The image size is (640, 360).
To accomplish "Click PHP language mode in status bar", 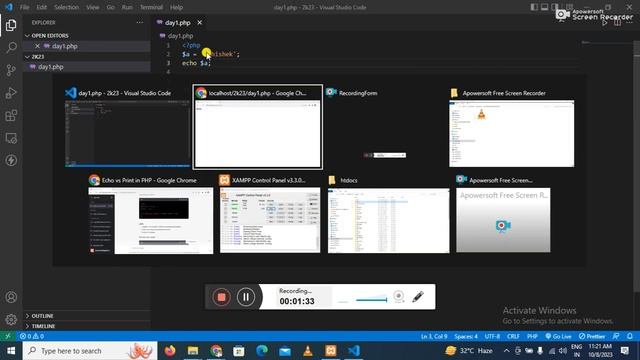I will (x=532, y=336).
